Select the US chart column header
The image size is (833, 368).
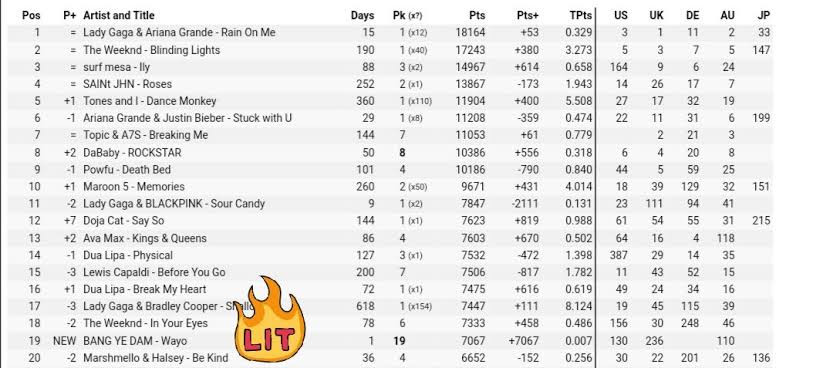pos(620,15)
